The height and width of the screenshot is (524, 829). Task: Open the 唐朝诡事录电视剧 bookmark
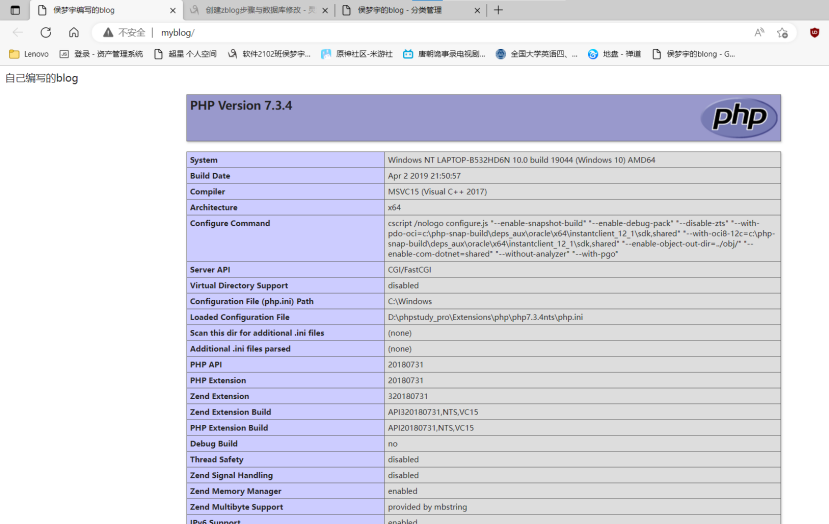click(444, 54)
